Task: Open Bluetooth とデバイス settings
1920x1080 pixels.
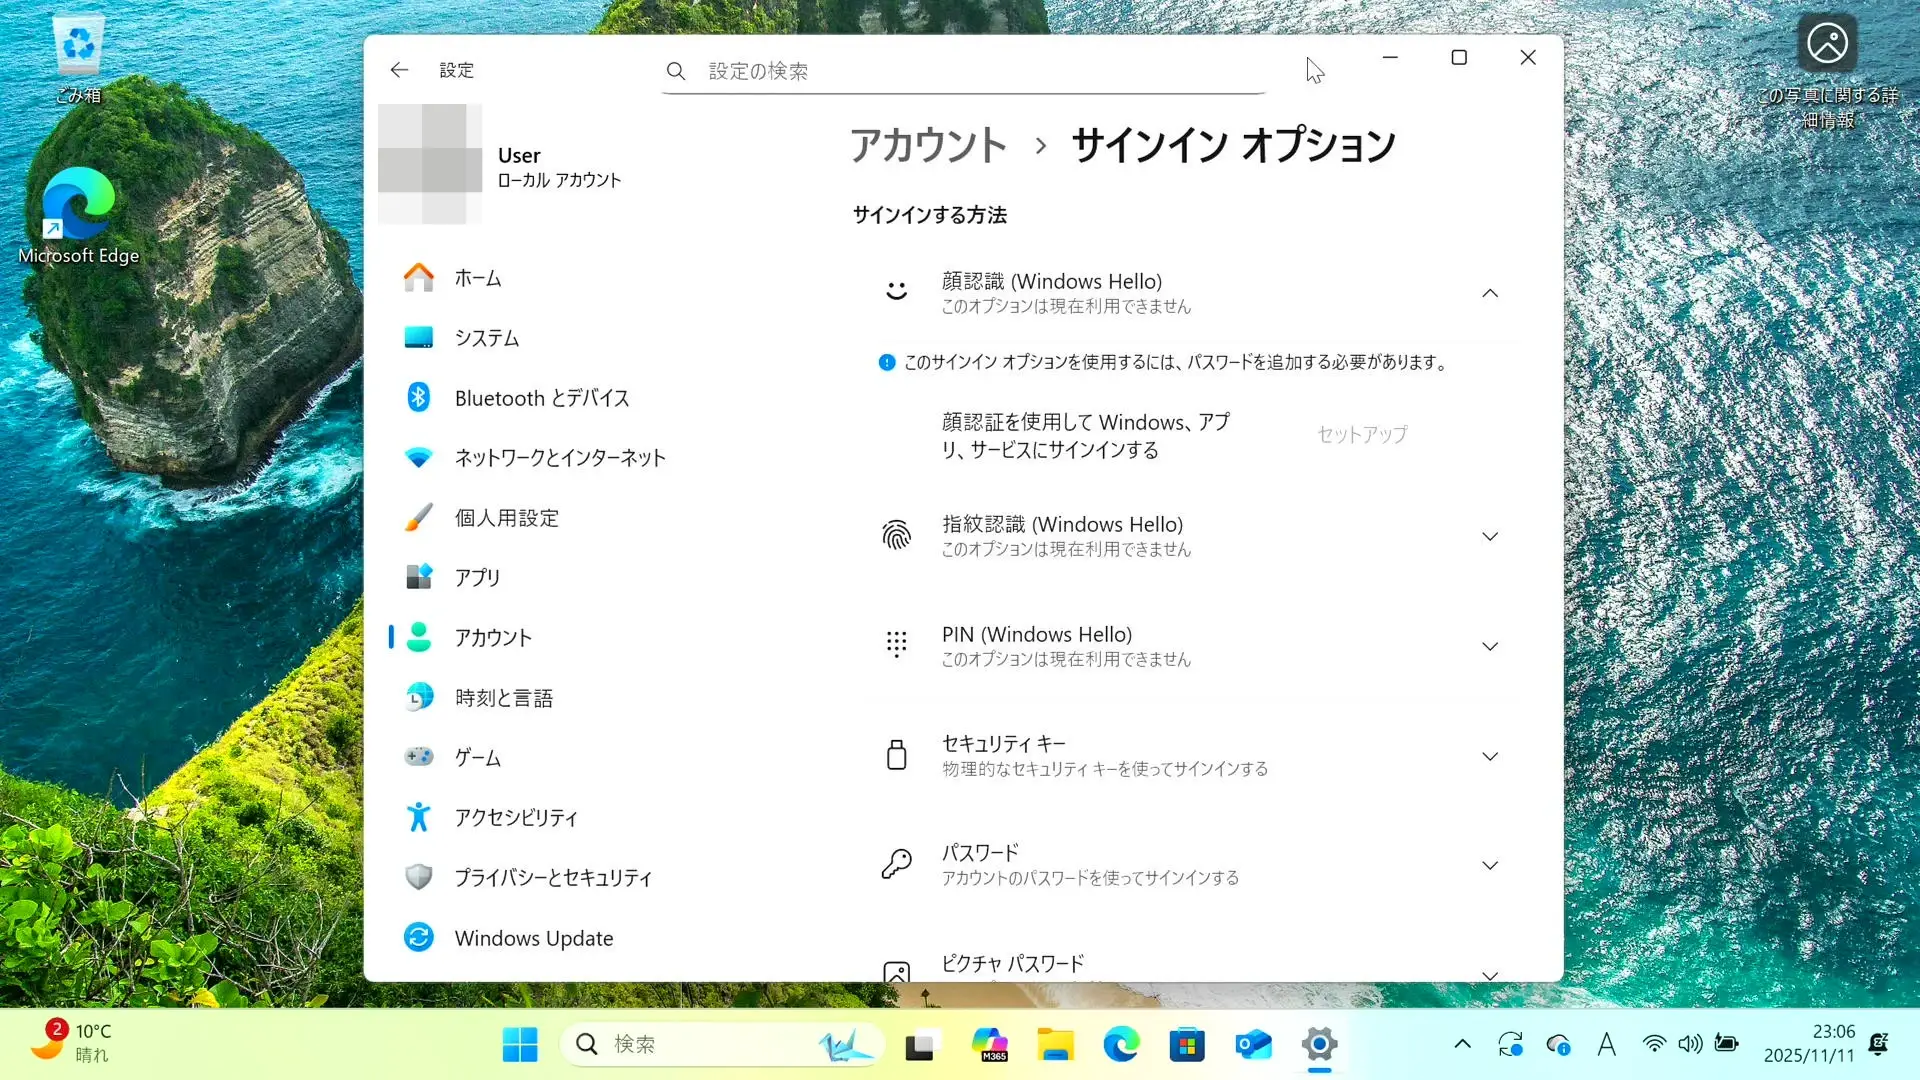Action: 541,398
